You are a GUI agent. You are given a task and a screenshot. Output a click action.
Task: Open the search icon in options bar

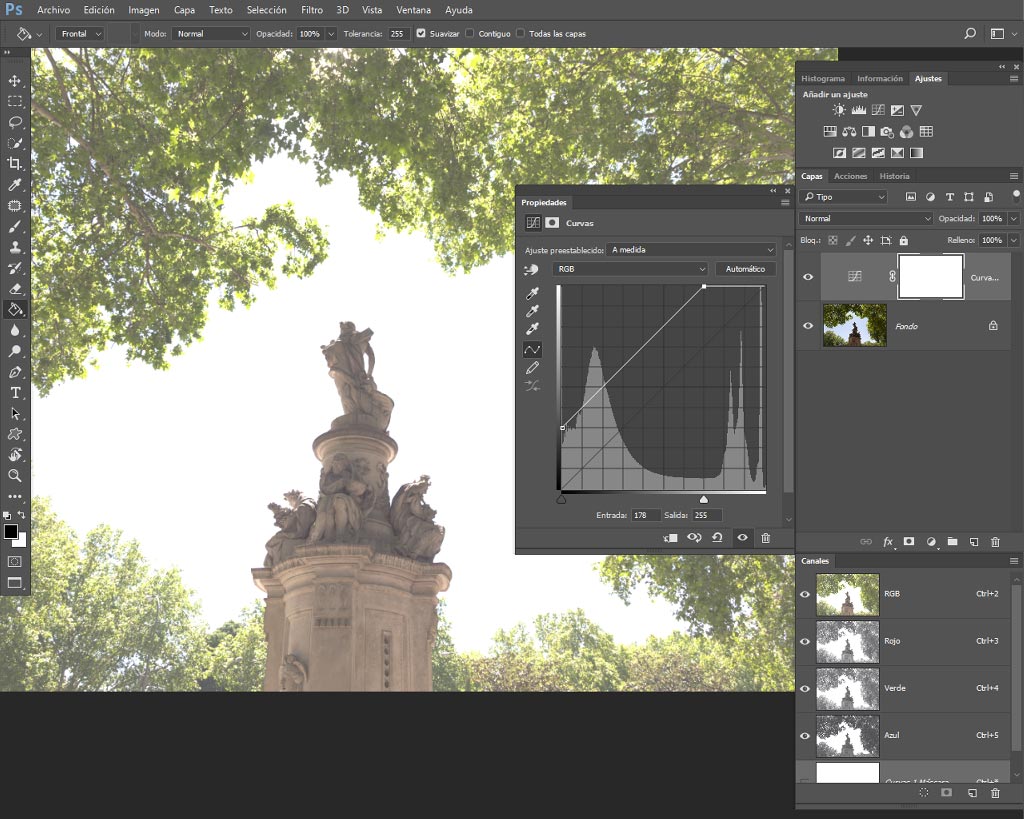(x=970, y=33)
